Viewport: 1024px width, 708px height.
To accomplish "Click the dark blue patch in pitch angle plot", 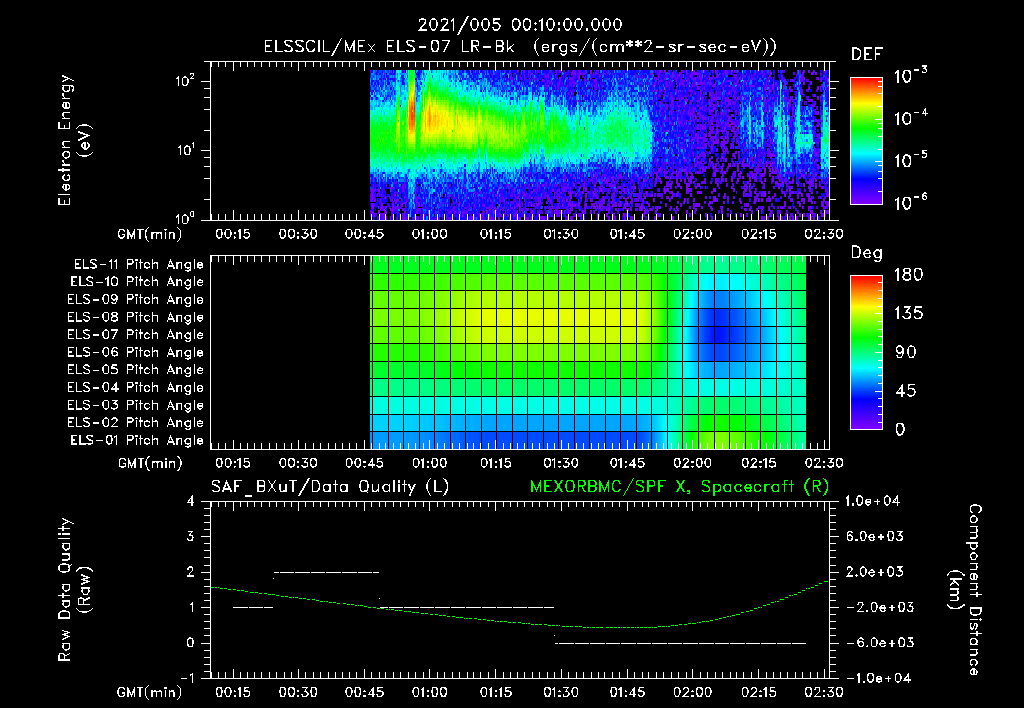I will [722, 327].
